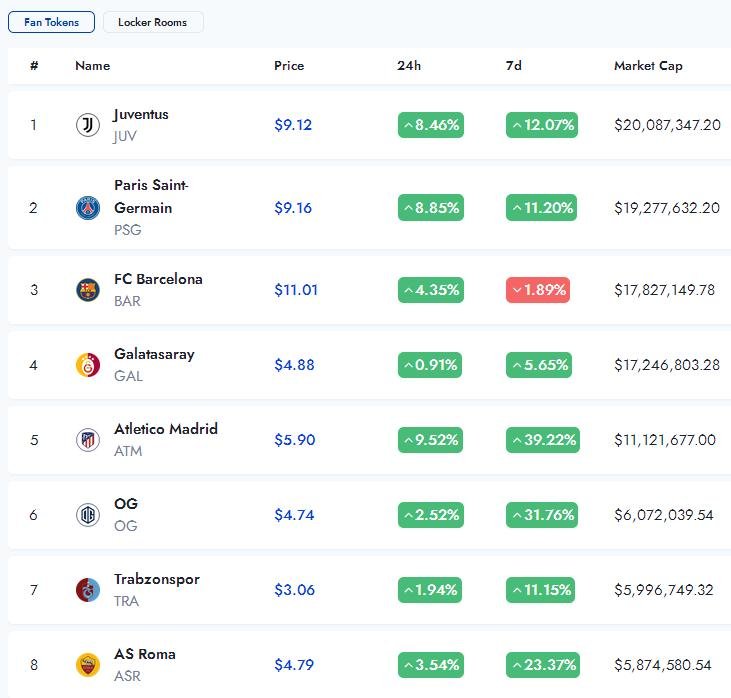Click Trabzonspor market cap $5,996,749.32
Image resolution: width=731 pixels, height=698 pixels.
(664, 590)
